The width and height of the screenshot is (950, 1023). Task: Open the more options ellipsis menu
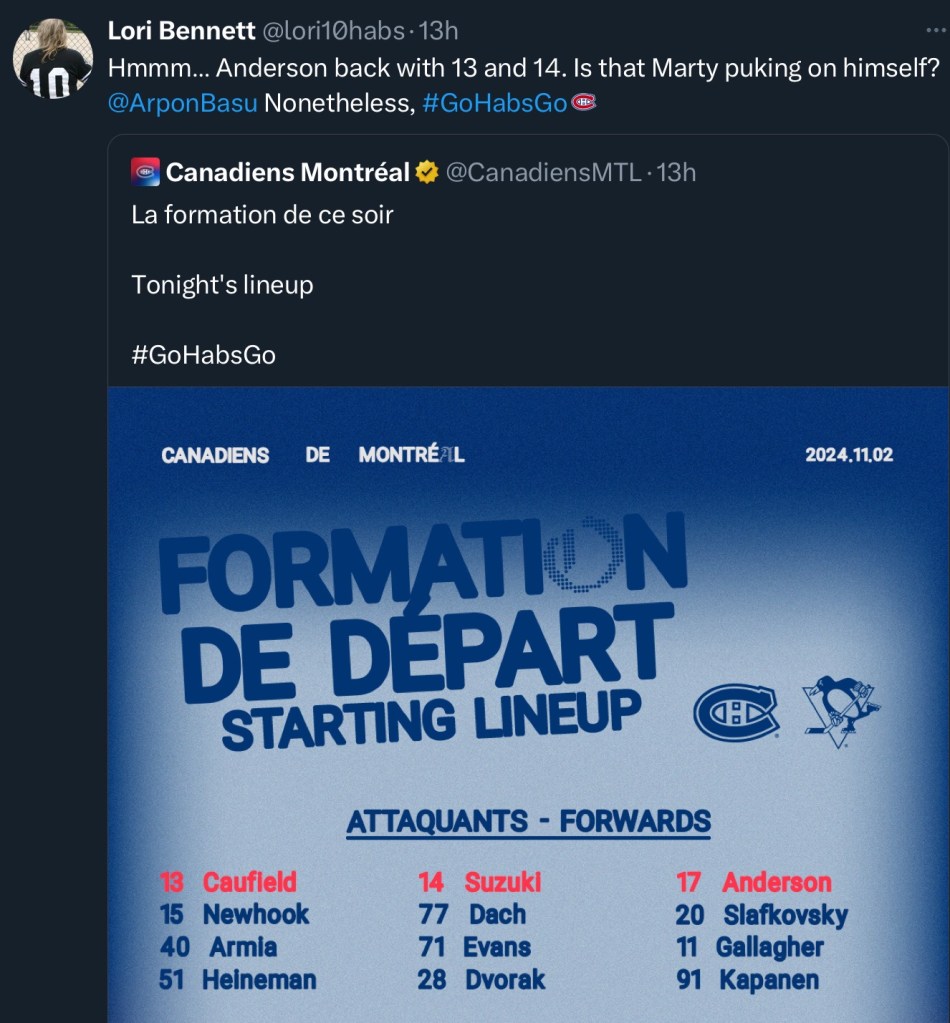934,30
